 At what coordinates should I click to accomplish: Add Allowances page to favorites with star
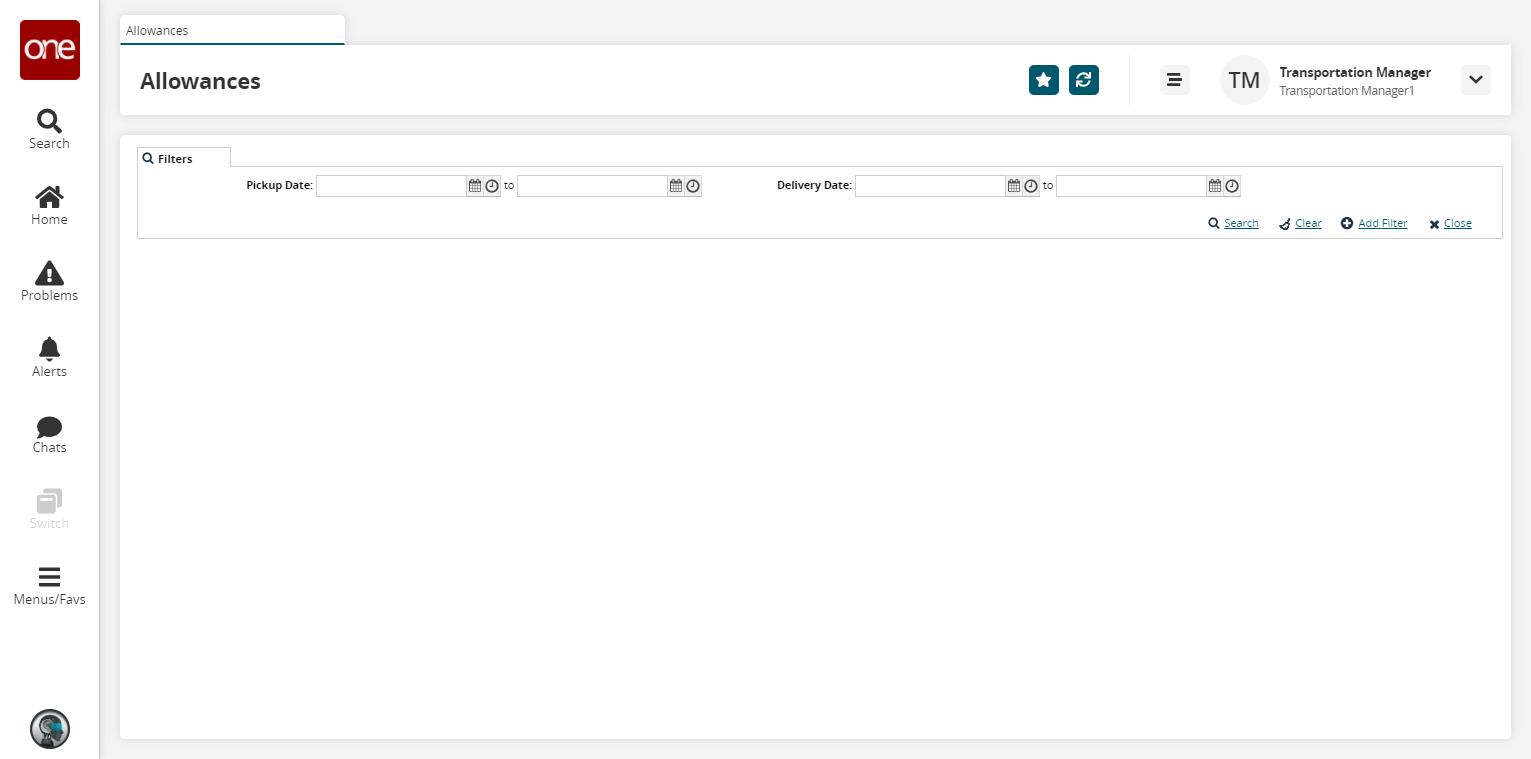tap(1044, 80)
